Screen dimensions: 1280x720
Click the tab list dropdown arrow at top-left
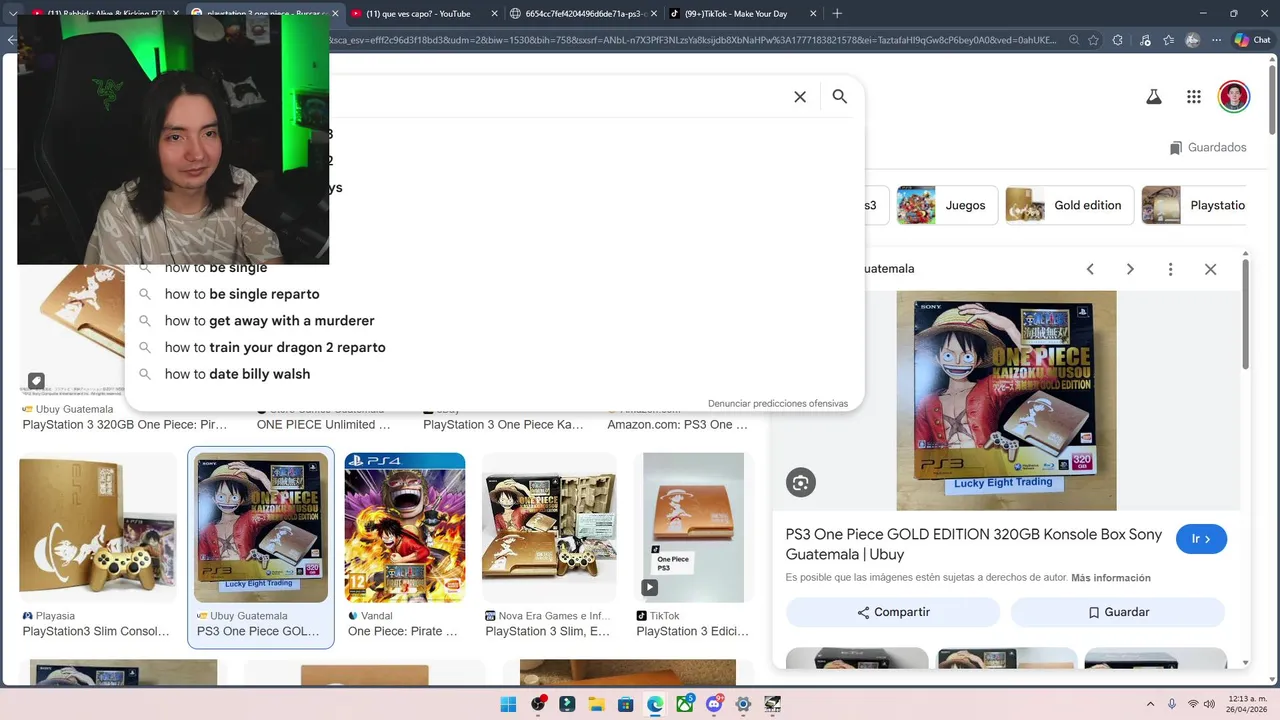point(13,13)
